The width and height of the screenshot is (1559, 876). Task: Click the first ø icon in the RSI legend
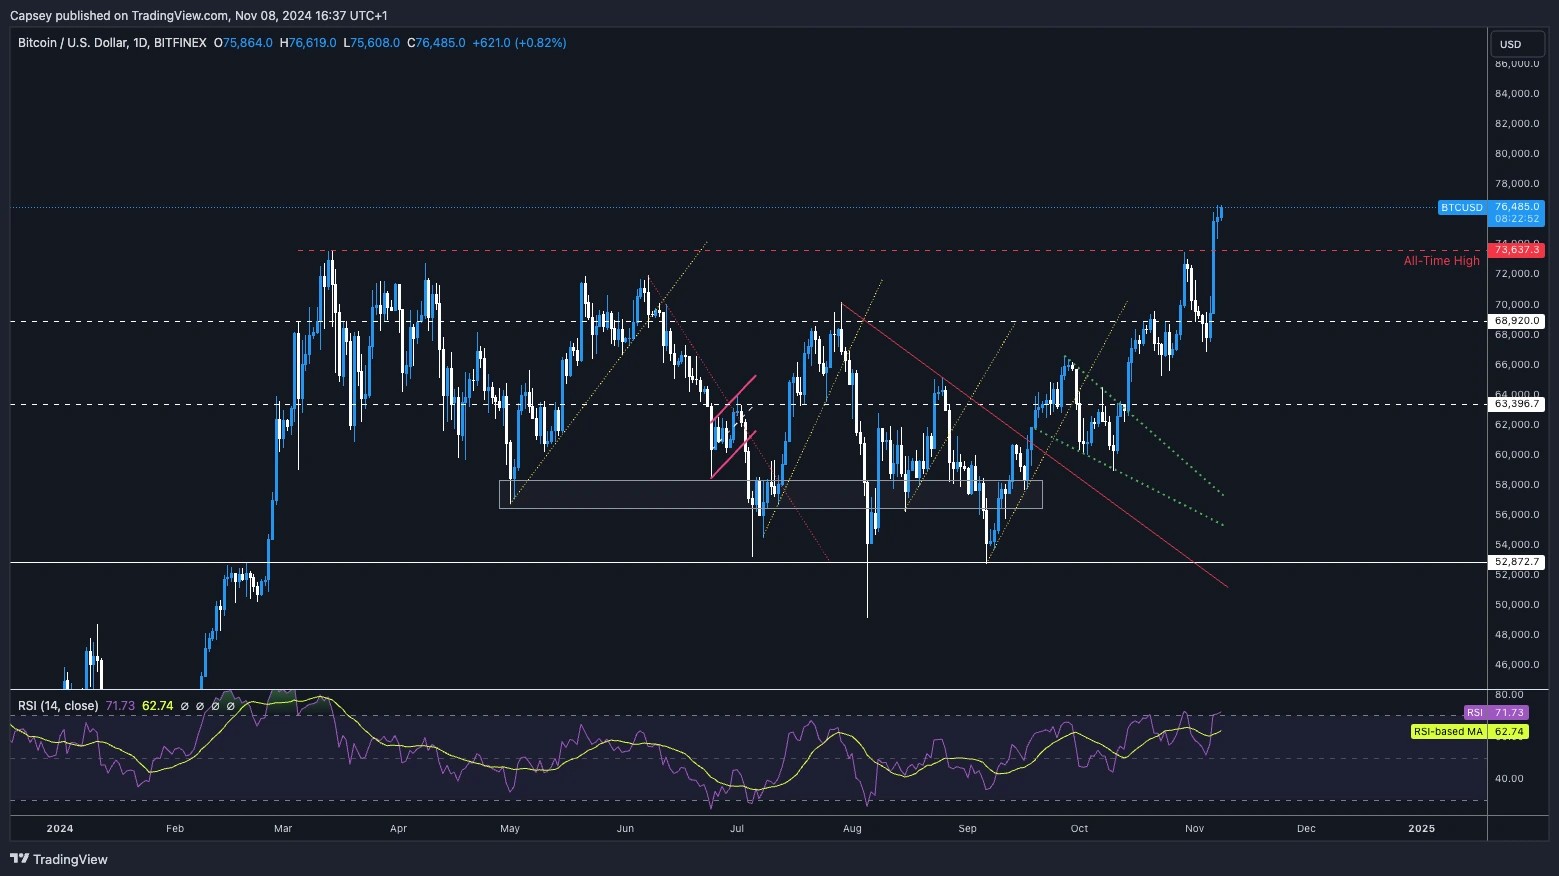click(183, 706)
